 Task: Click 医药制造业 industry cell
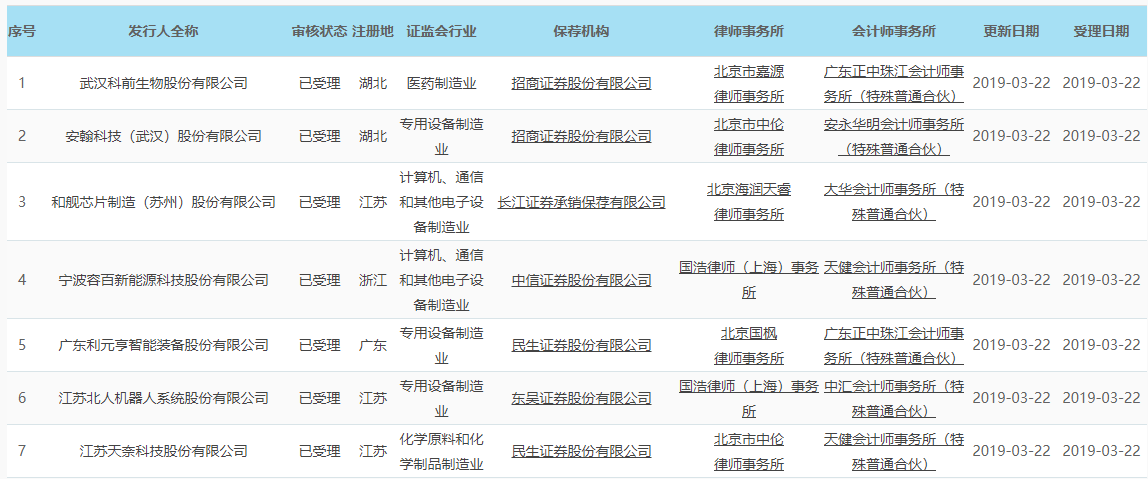tap(441, 83)
